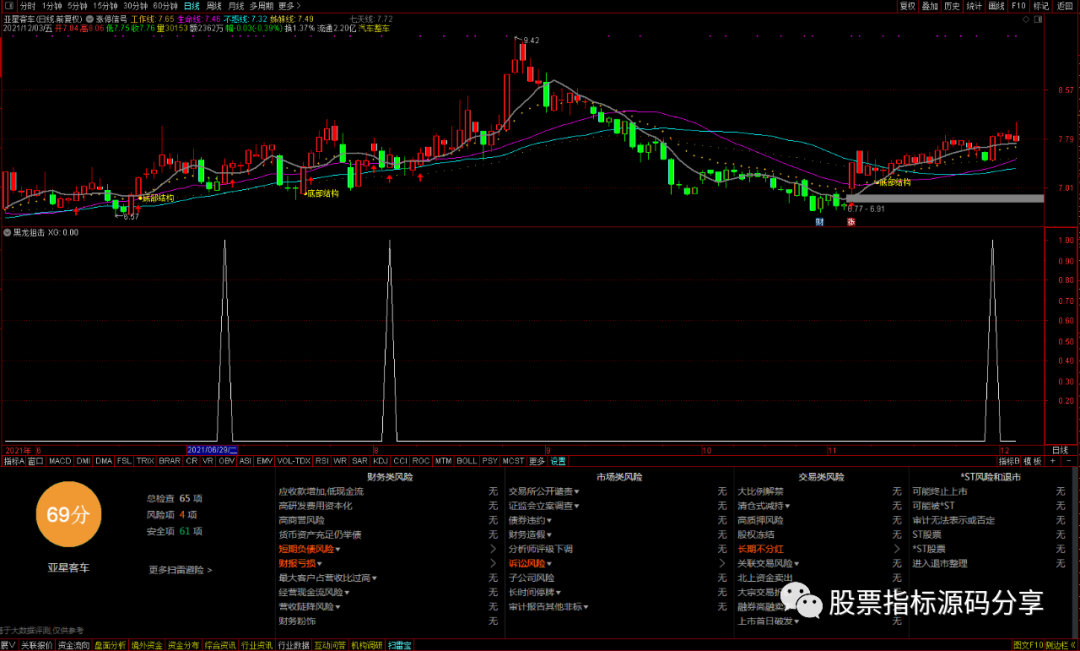The width and height of the screenshot is (1080, 651).
Task: Open the 多周期 multi-period view
Action: (262, 6)
